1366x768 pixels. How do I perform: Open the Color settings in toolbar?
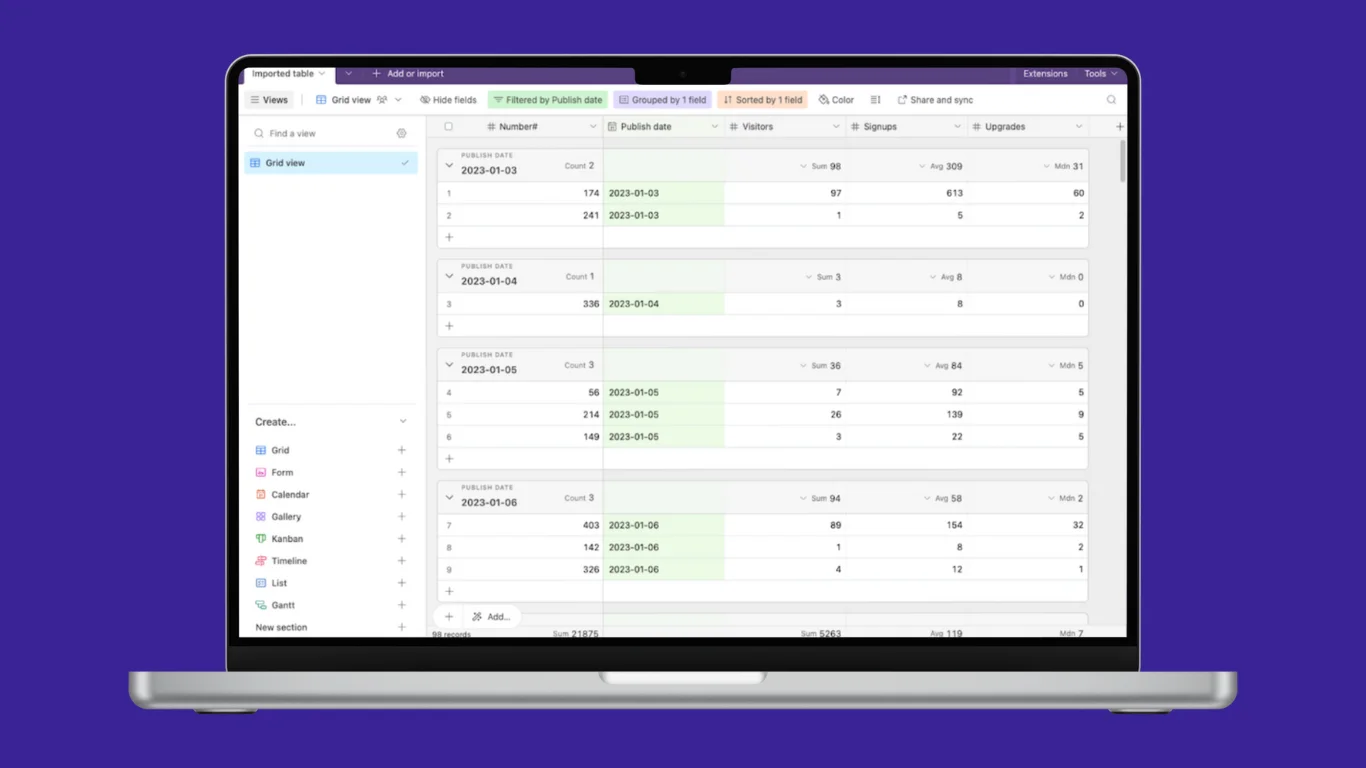click(x=836, y=99)
